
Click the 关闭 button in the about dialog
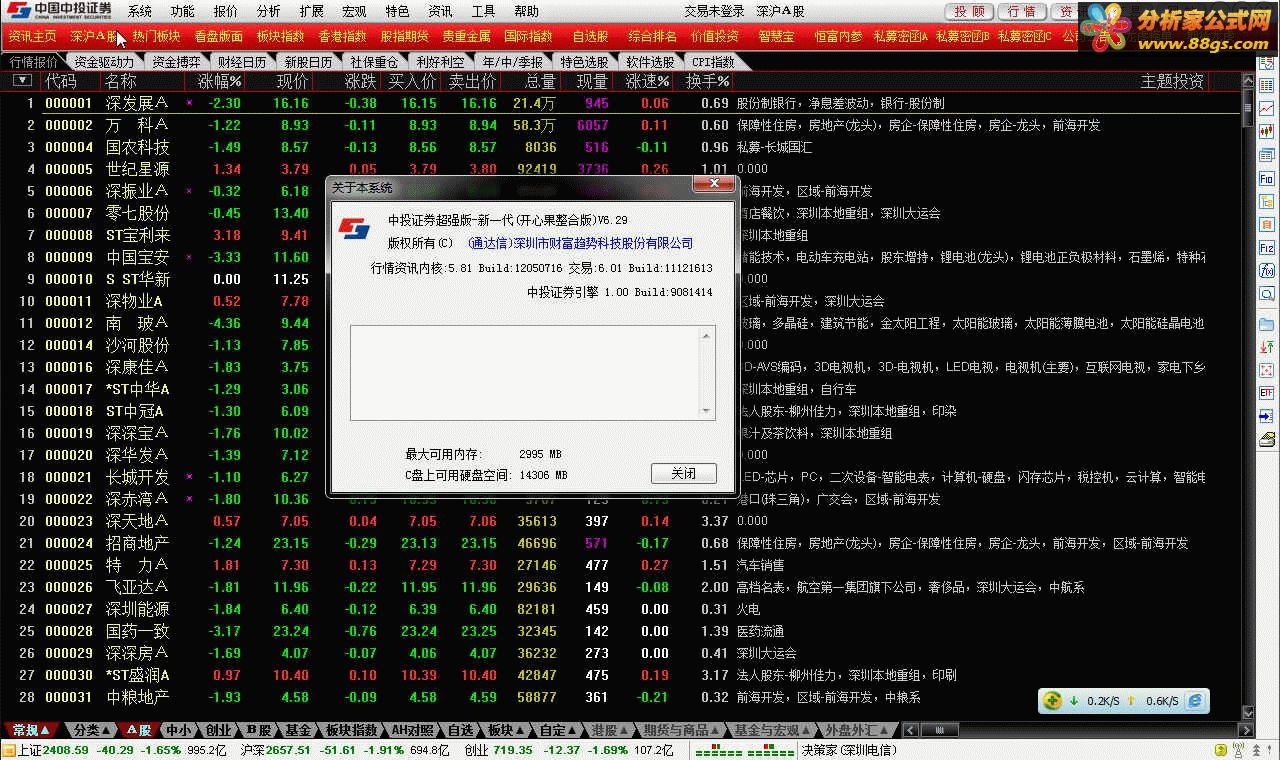(684, 473)
